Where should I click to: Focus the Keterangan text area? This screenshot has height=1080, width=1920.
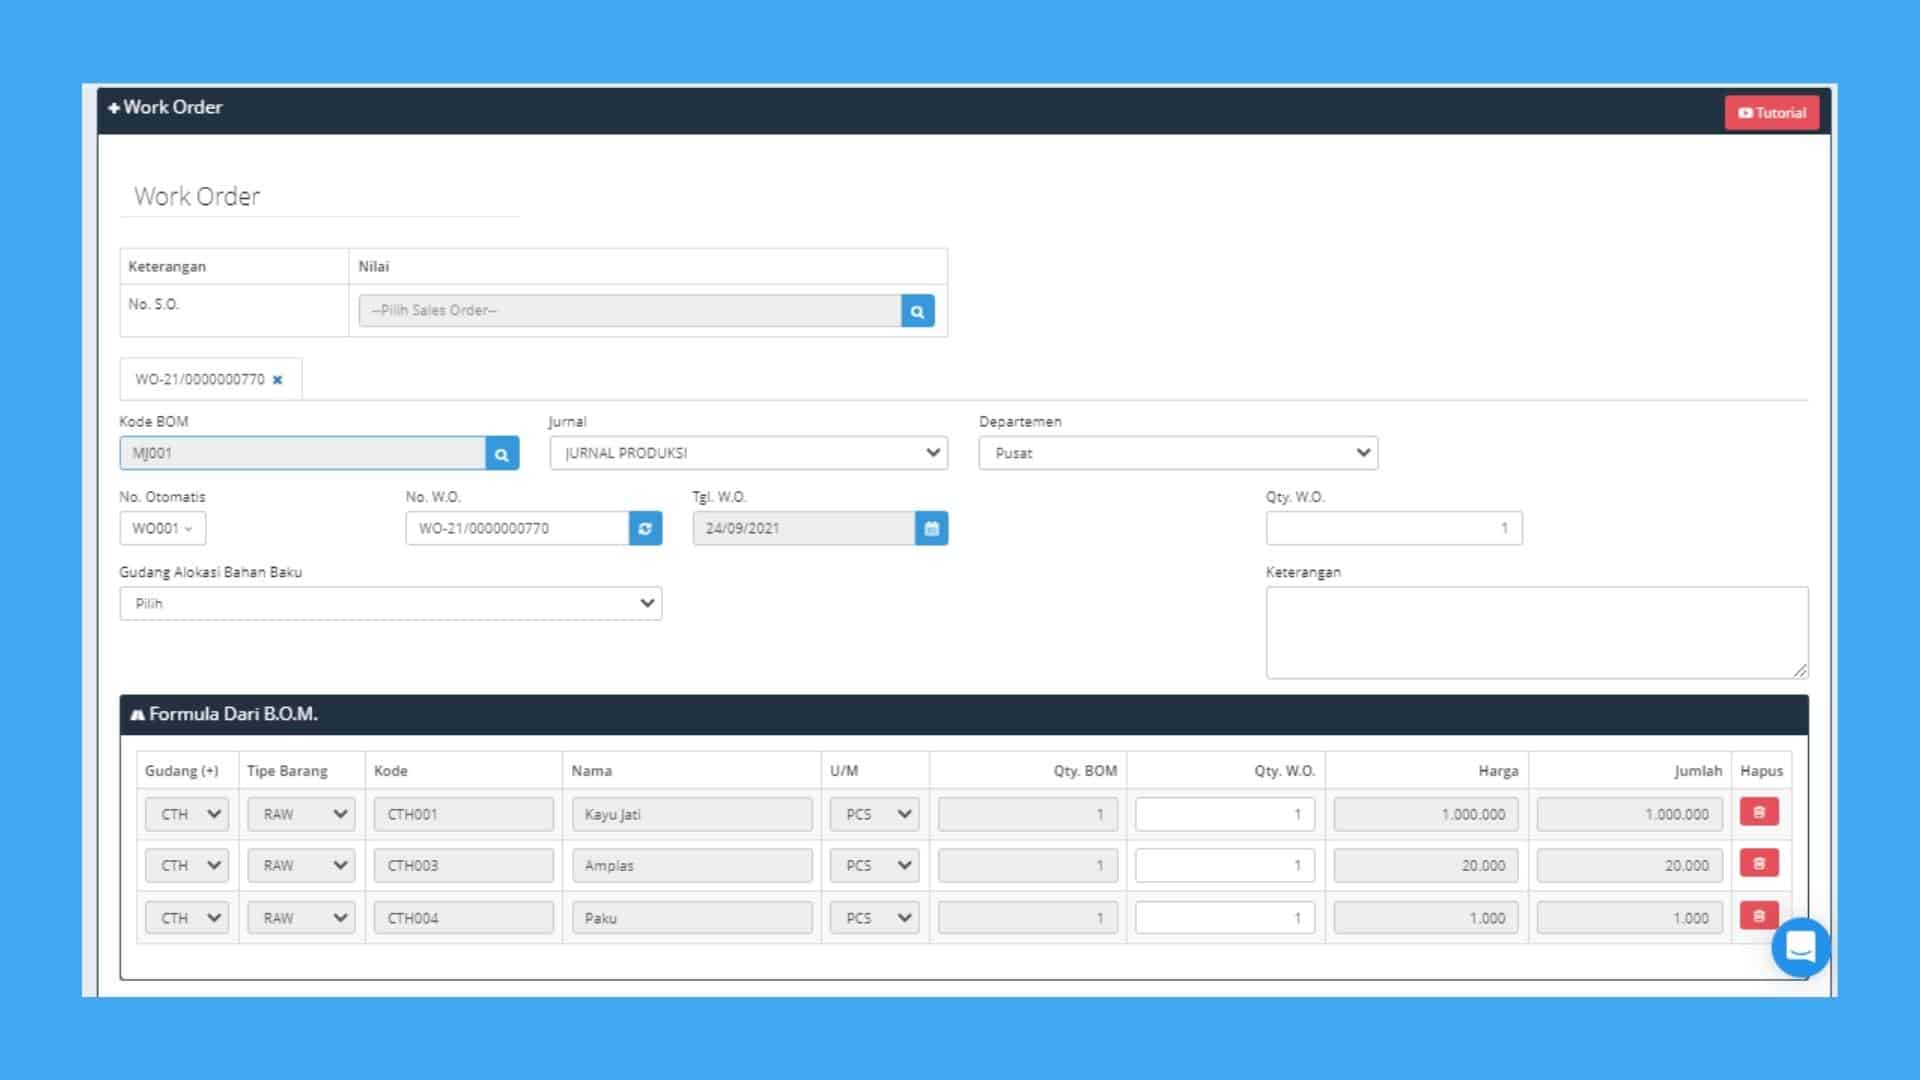click(1536, 632)
